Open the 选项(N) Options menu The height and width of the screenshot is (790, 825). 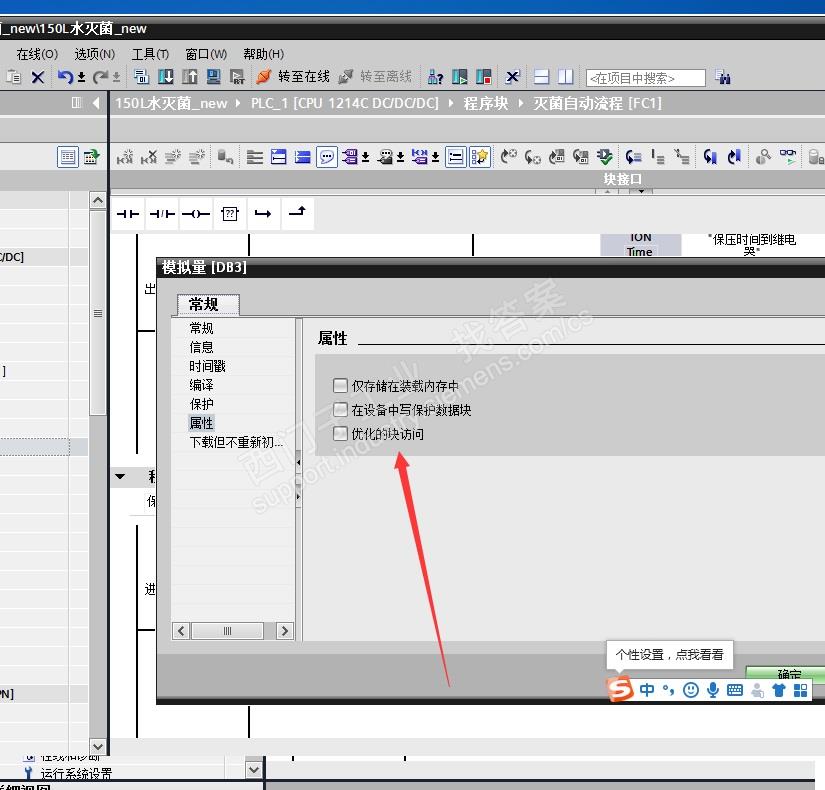(x=94, y=54)
